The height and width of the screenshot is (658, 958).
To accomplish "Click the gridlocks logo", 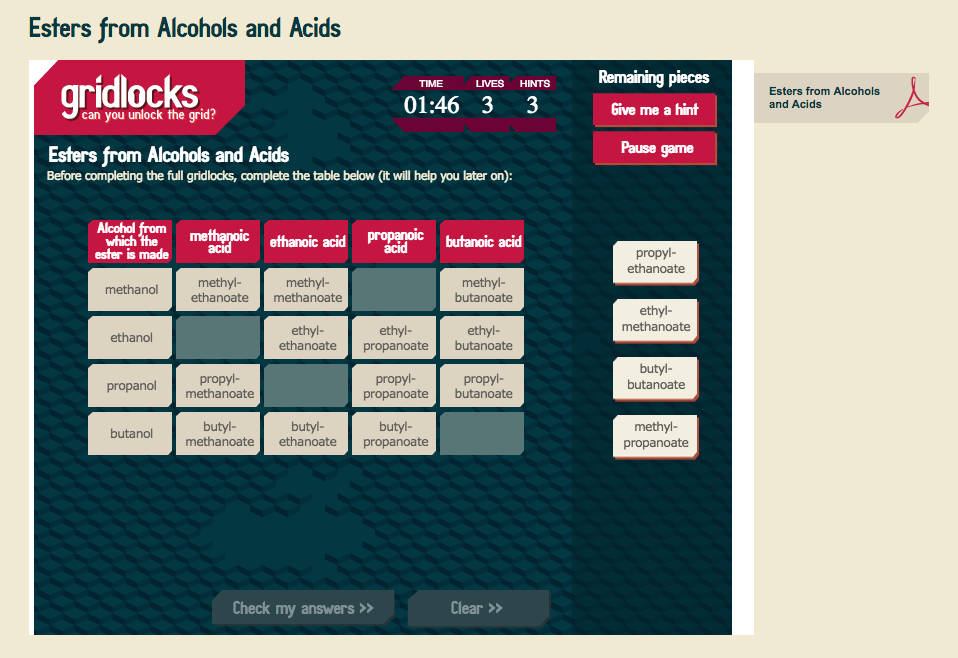I will (x=138, y=98).
